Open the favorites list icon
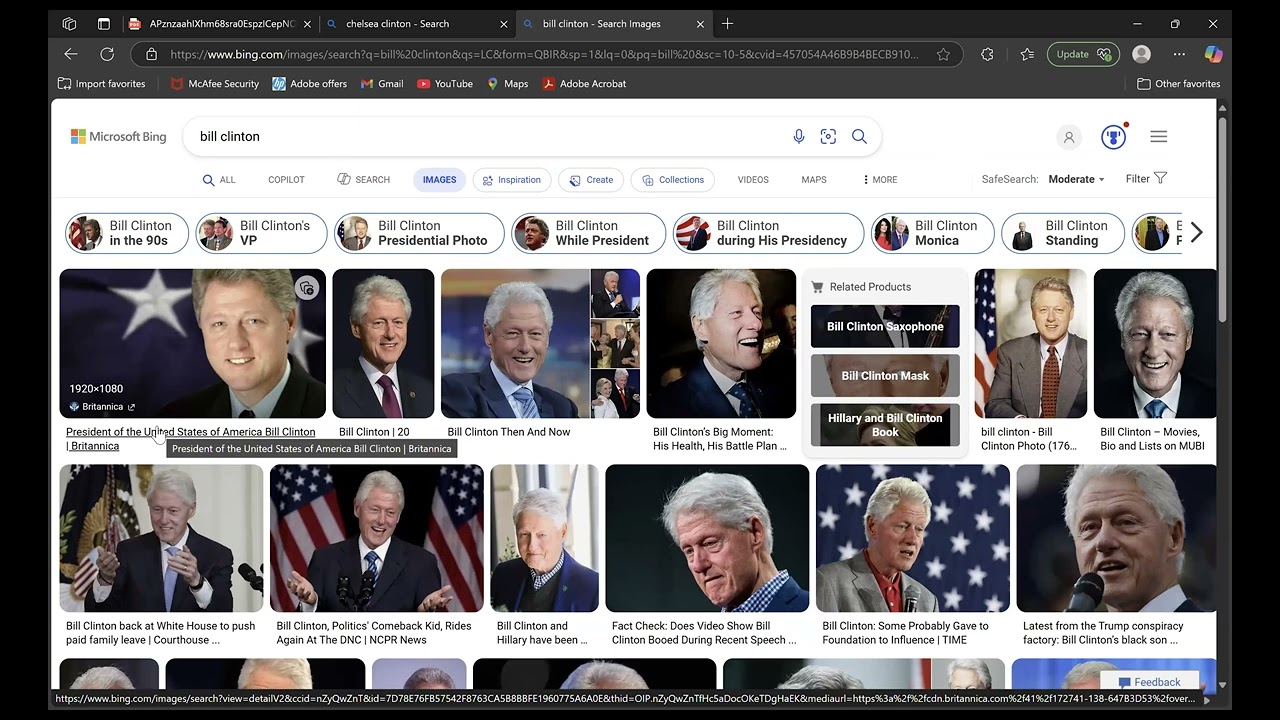Screen dimensions: 1280x720 (1027, 54)
